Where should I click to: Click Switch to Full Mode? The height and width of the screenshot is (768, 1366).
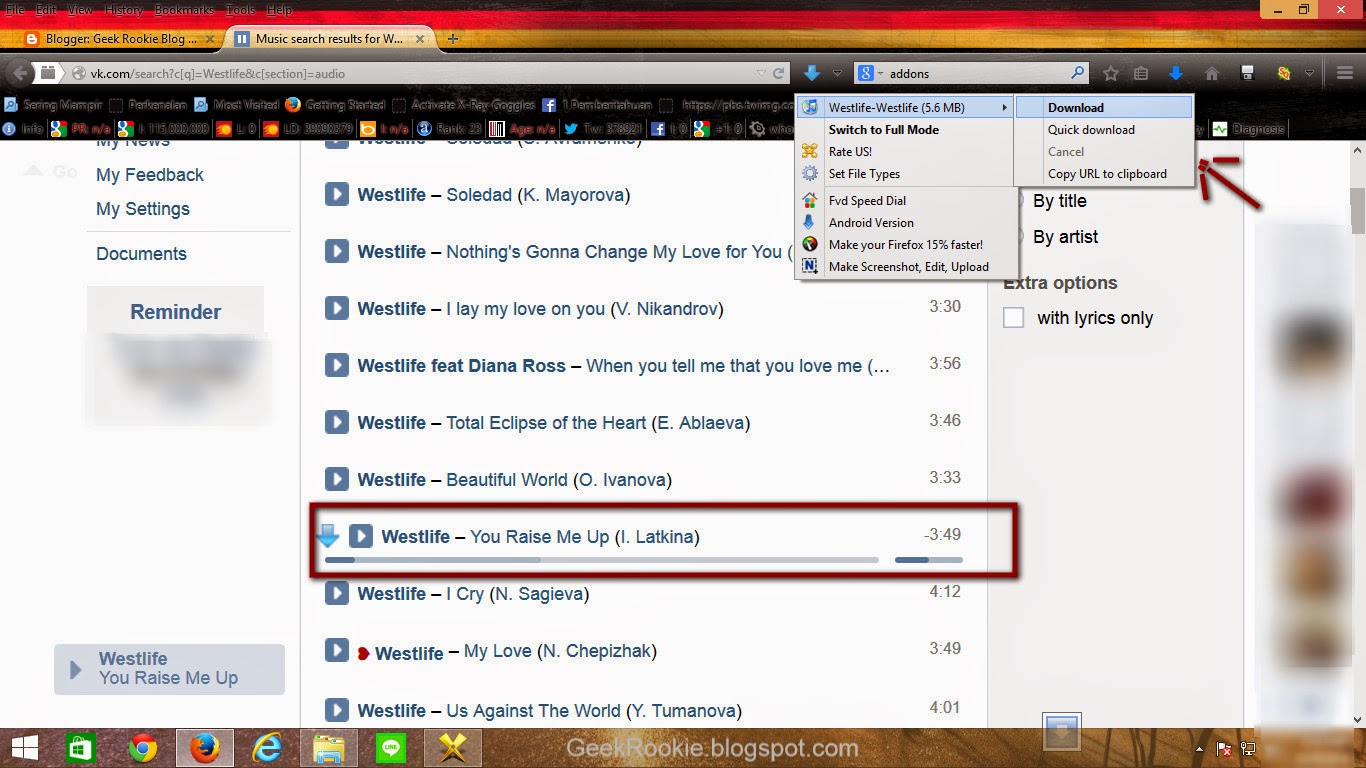[x=906, y=129]
